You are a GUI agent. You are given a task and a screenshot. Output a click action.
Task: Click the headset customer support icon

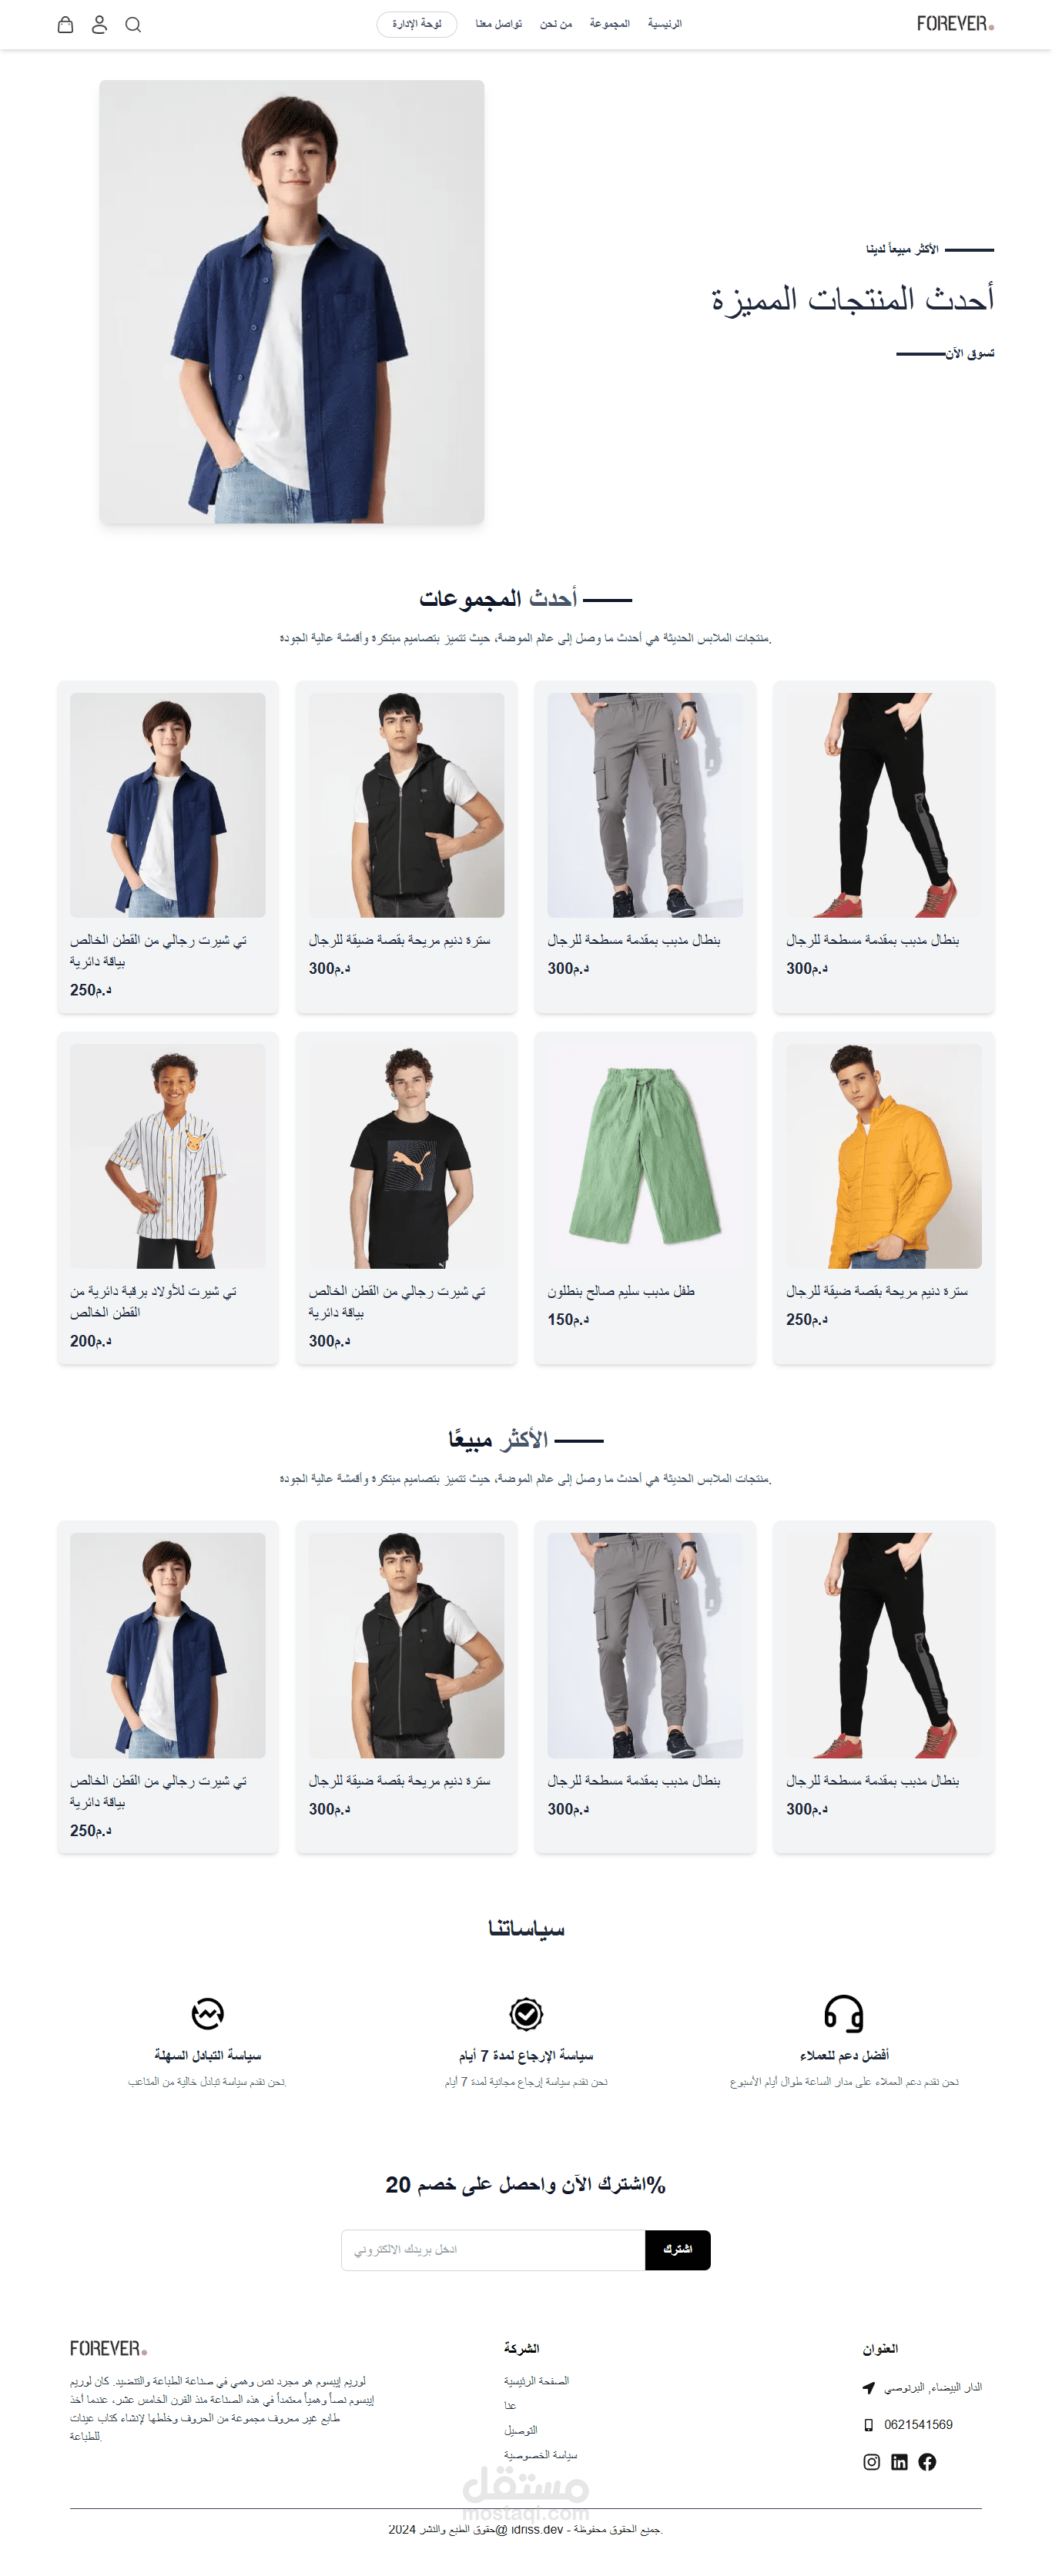[x=843, y=2013]
